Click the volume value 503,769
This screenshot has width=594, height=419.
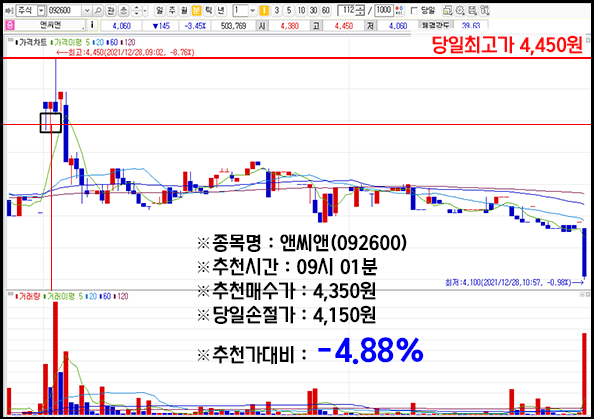[x=233, y=26]
